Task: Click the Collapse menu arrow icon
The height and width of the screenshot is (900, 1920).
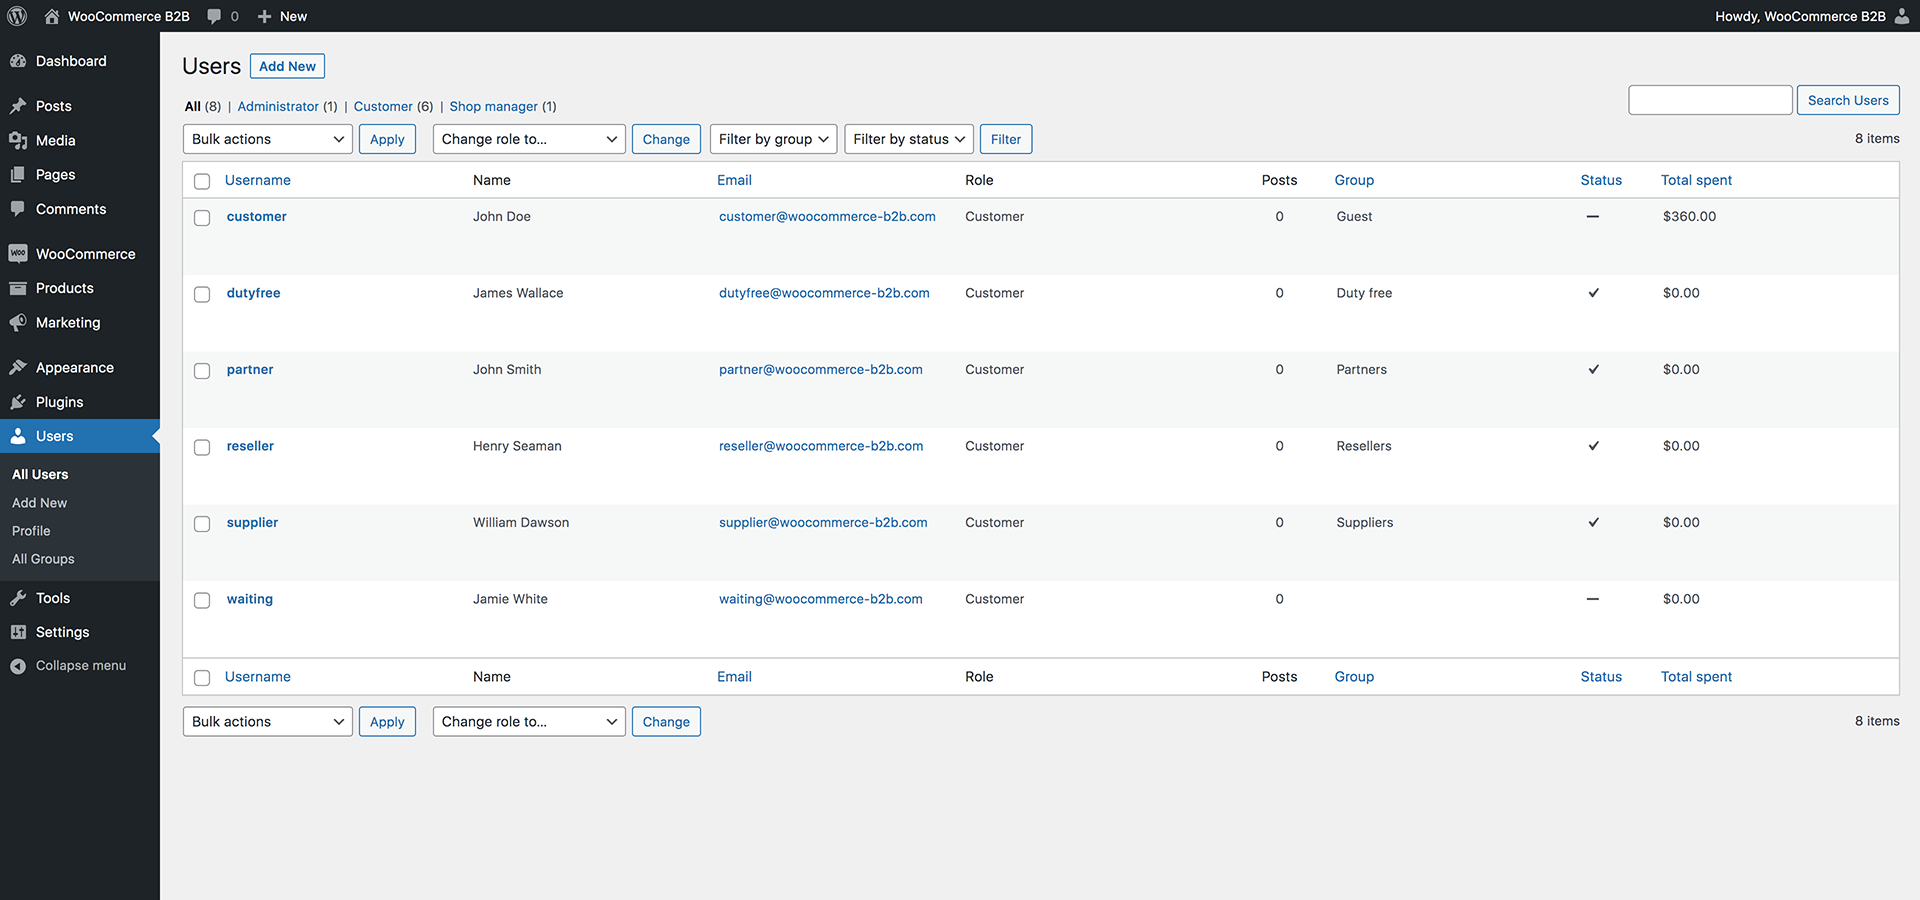Action: point(18,666)
